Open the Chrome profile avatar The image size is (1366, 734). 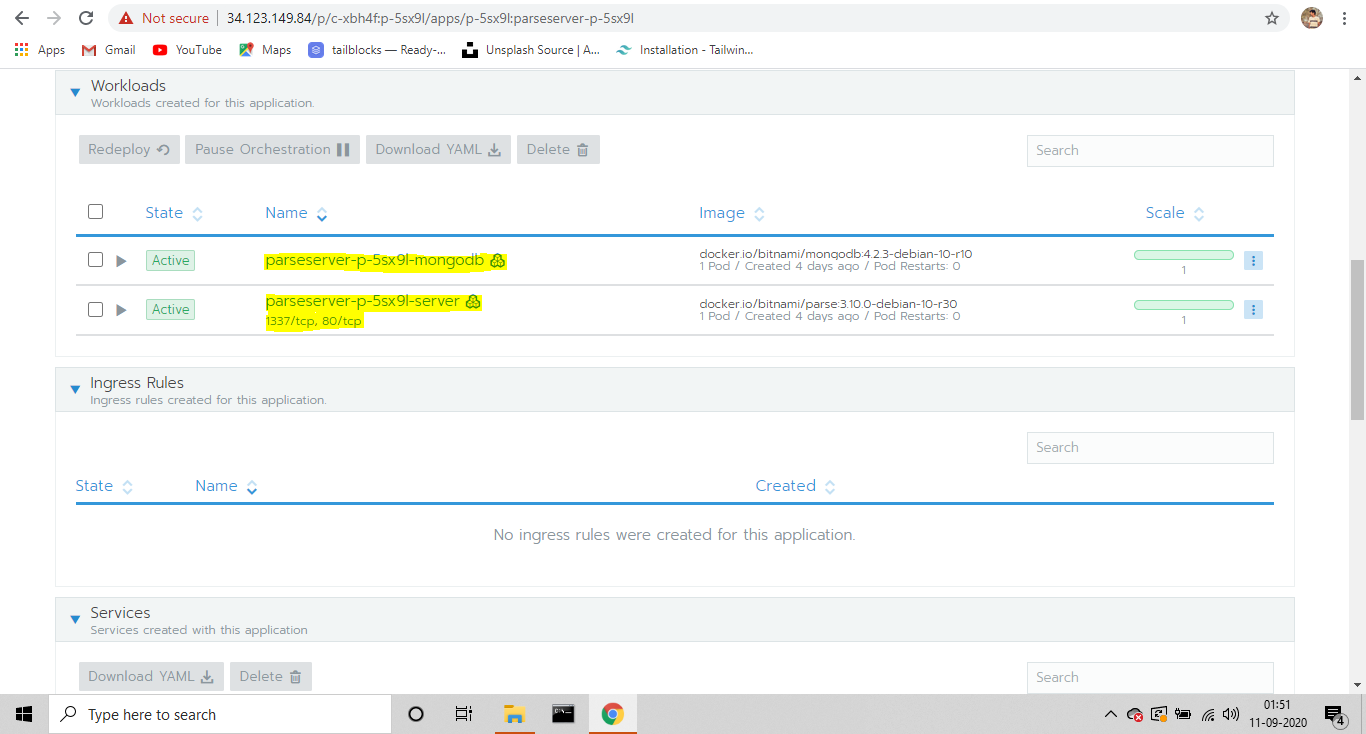point(1311,18)
